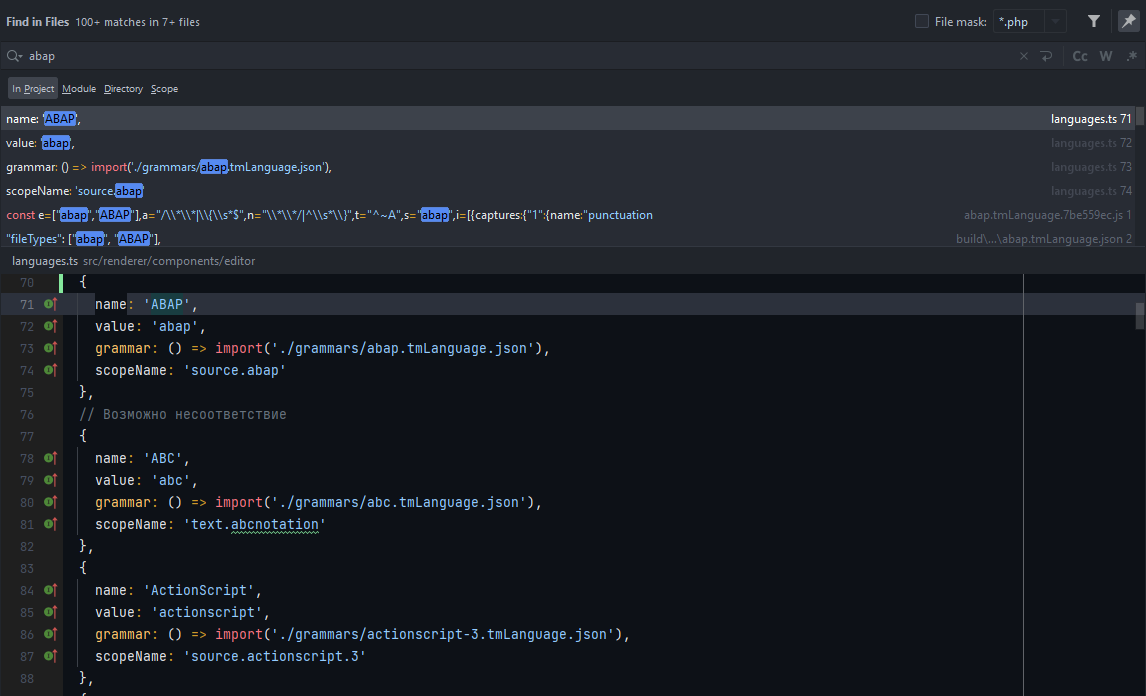1146x696 pixels.
Task: Switch to the Directory scope tab
Action: tap(124, 88)
